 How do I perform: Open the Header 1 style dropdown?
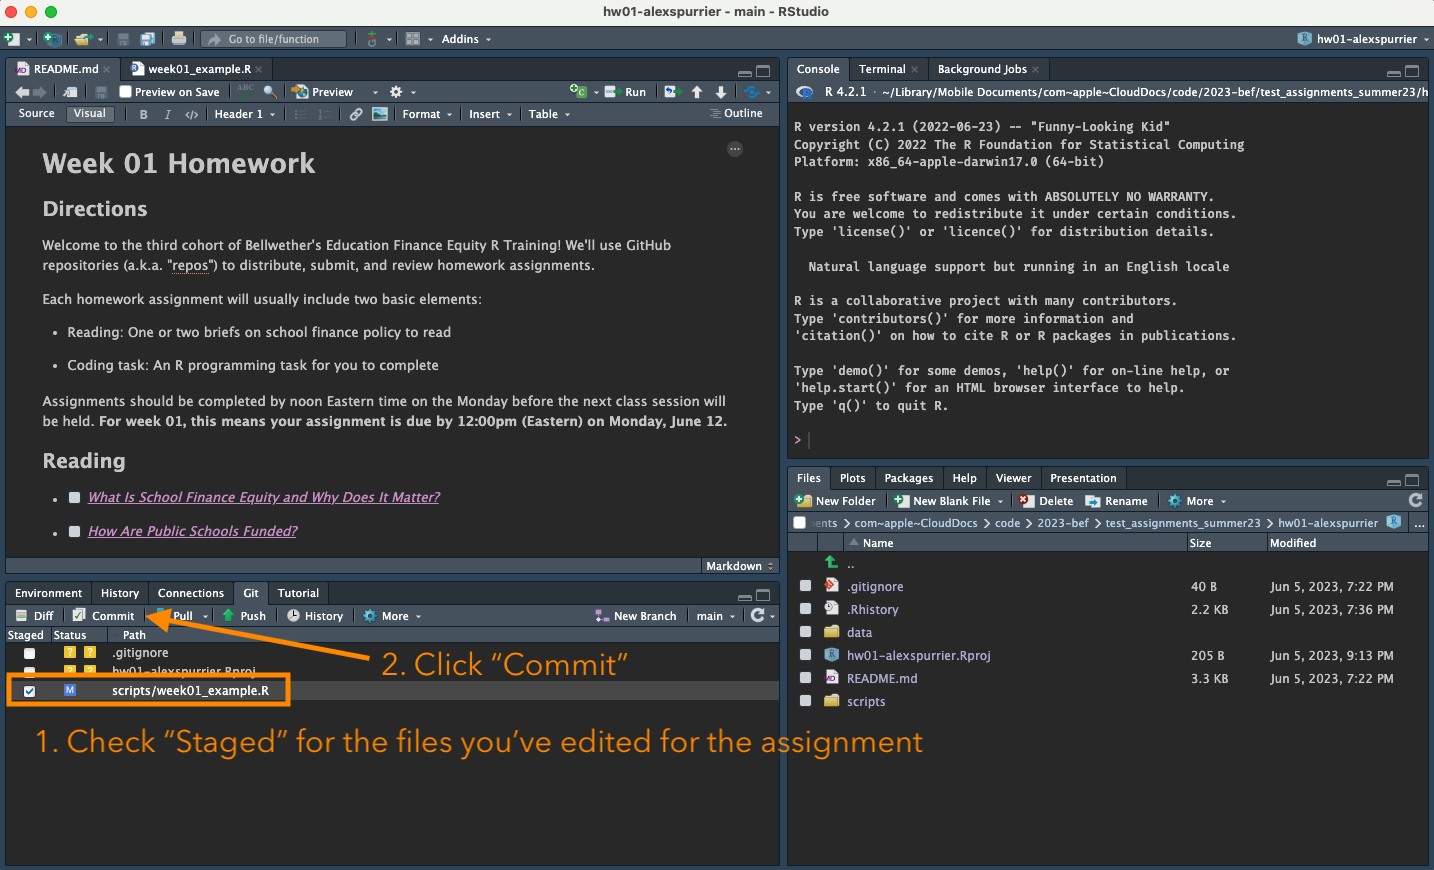coord(244,114)
